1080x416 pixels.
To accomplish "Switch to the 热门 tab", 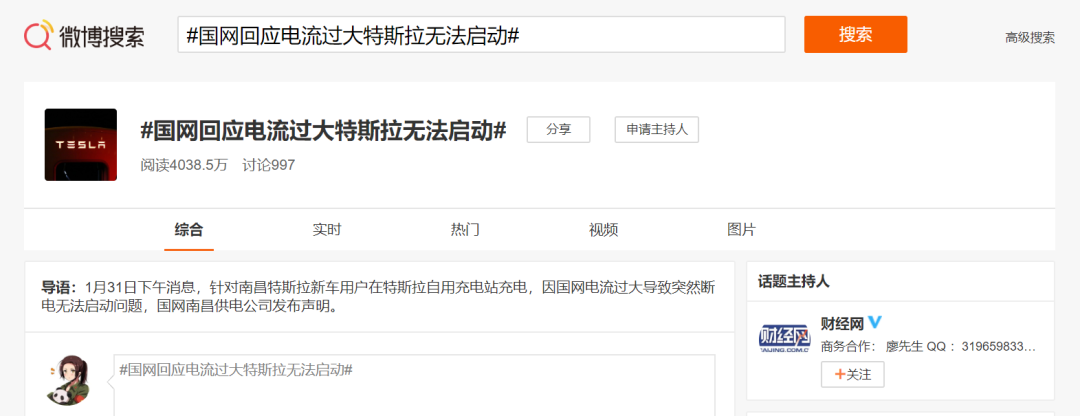I will tap(465, 230).
